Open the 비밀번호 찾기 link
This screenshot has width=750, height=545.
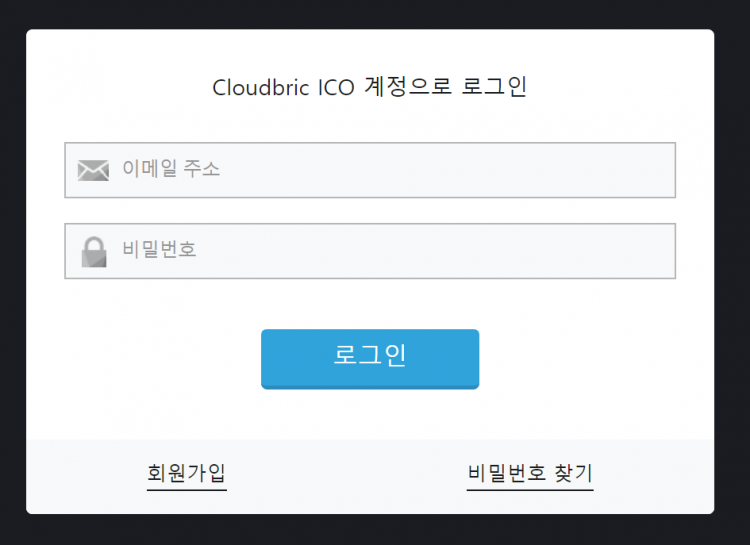530,473
